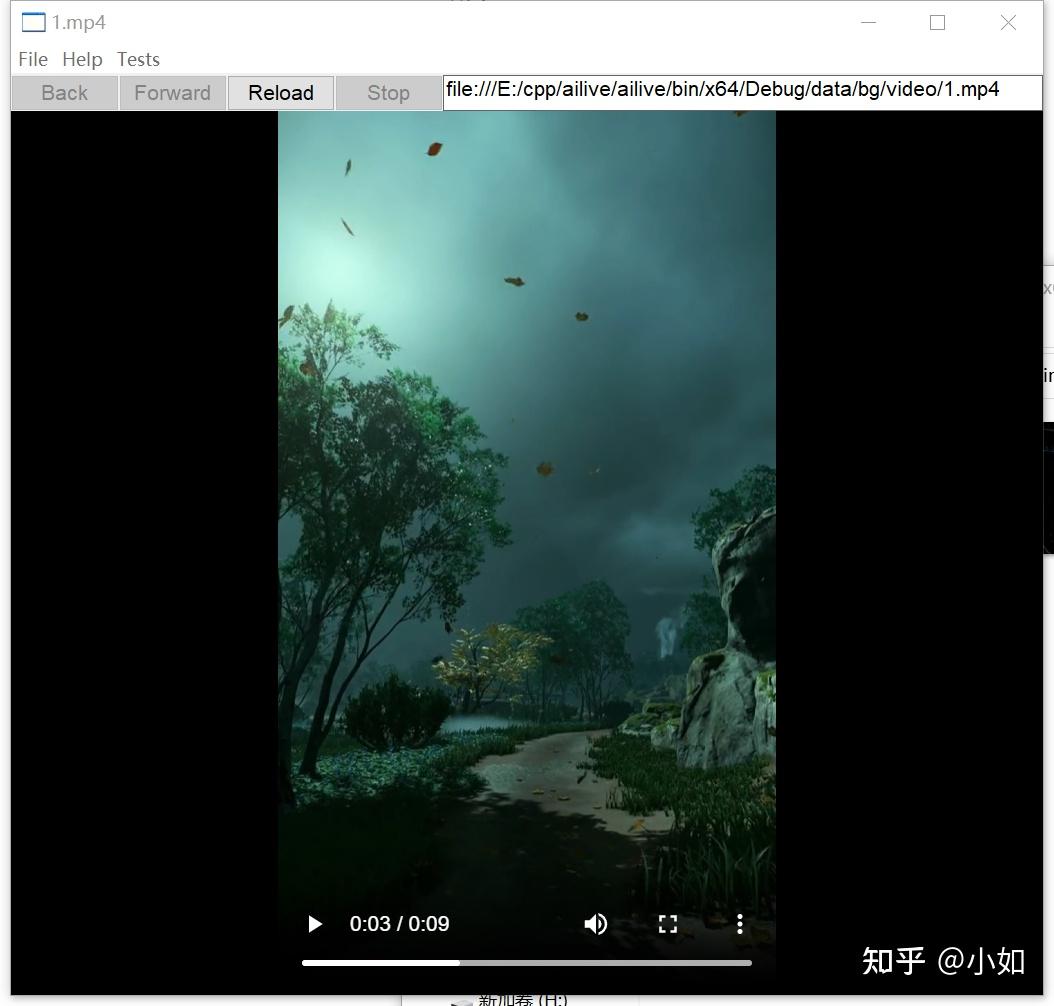
Task: Enter fullscreen with the video fullscreen icon
Action: click(667, 924)
